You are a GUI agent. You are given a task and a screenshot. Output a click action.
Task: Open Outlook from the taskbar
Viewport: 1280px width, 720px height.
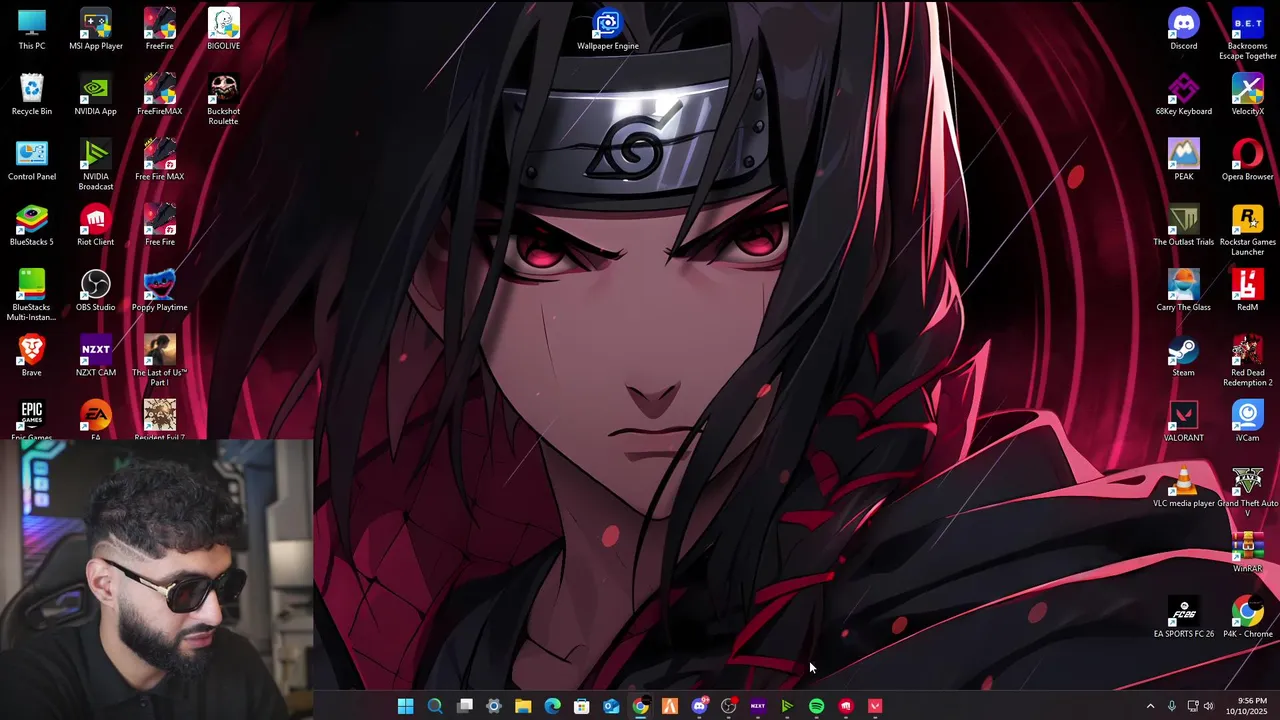[x=611, y=706]
